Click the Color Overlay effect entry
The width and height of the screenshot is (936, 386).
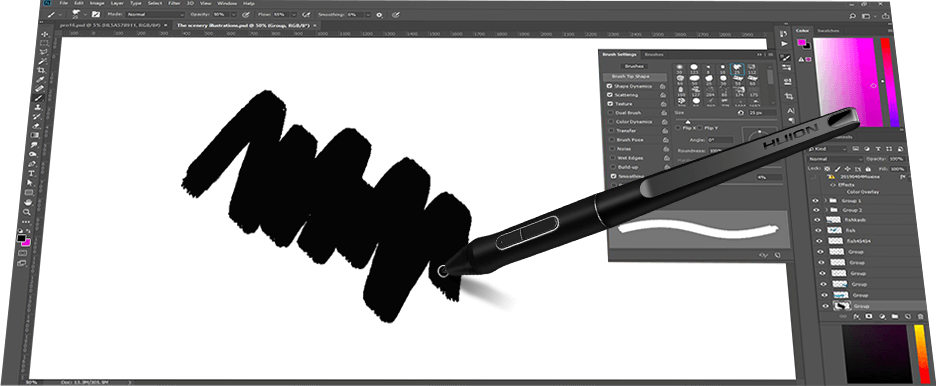(x=863, y=192)
